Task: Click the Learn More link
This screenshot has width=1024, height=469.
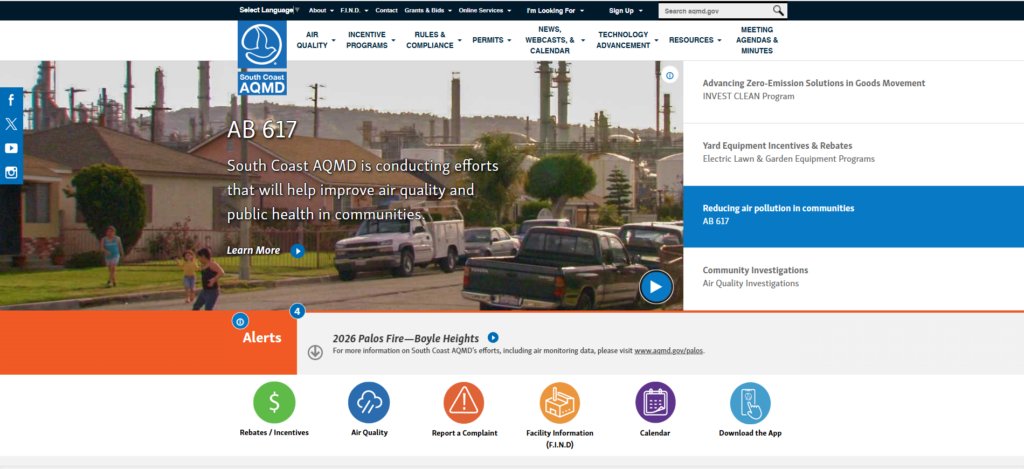Action: click(253, 251)
